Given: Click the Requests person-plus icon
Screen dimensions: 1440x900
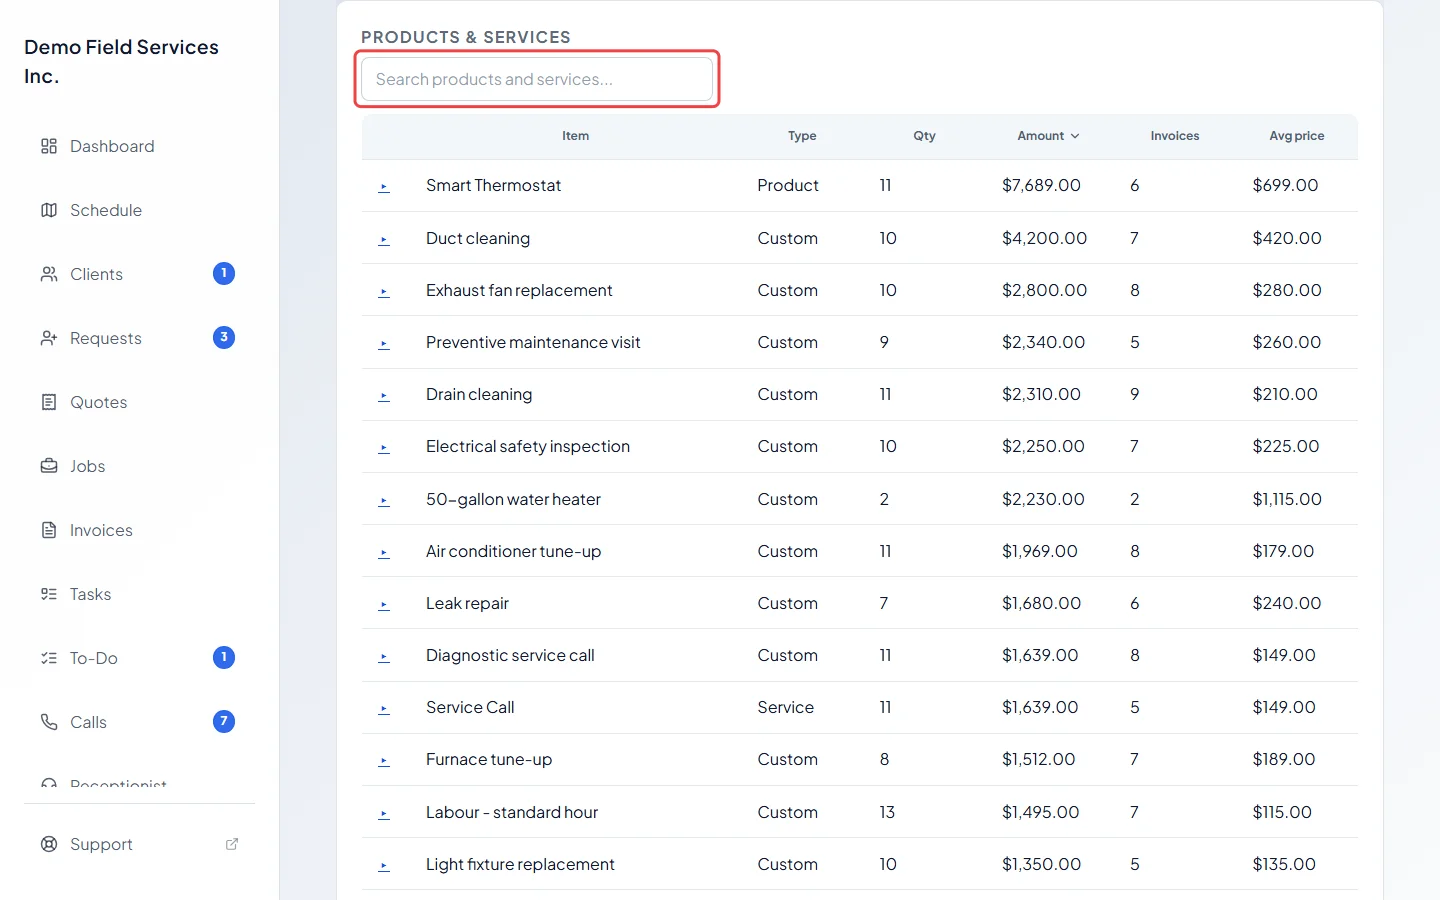Looking at the screenshot, I should 49,338.
